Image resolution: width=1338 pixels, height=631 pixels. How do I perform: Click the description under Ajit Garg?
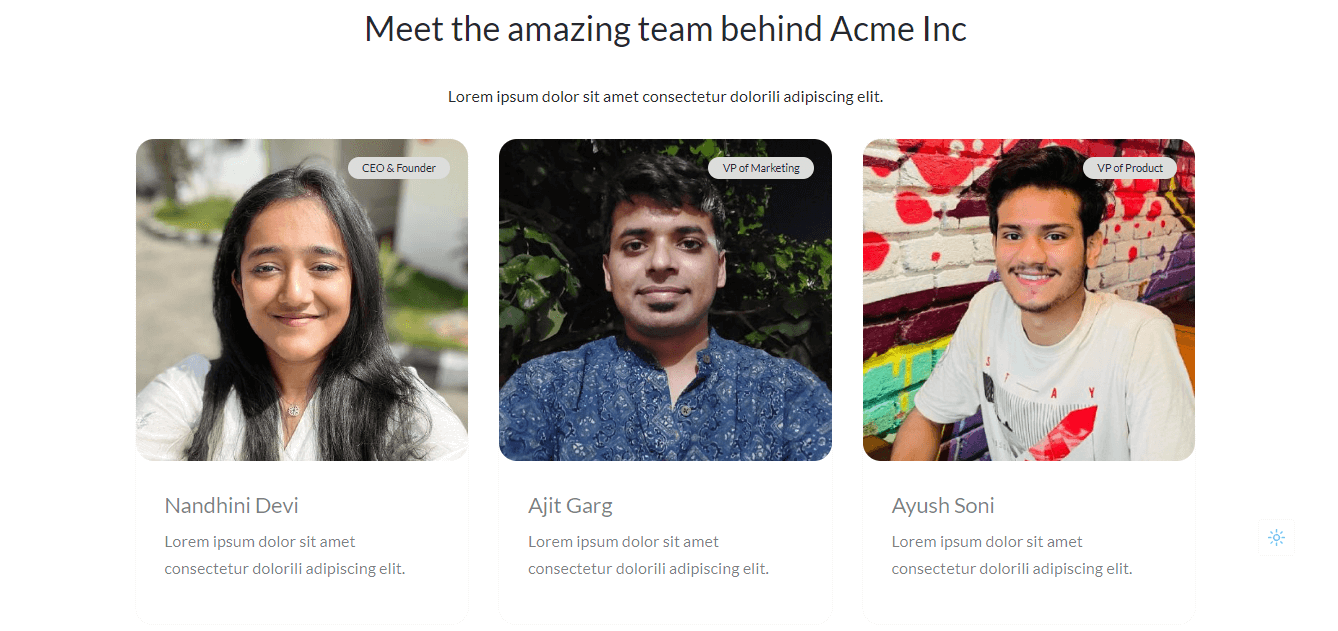[x=648, y=555]
